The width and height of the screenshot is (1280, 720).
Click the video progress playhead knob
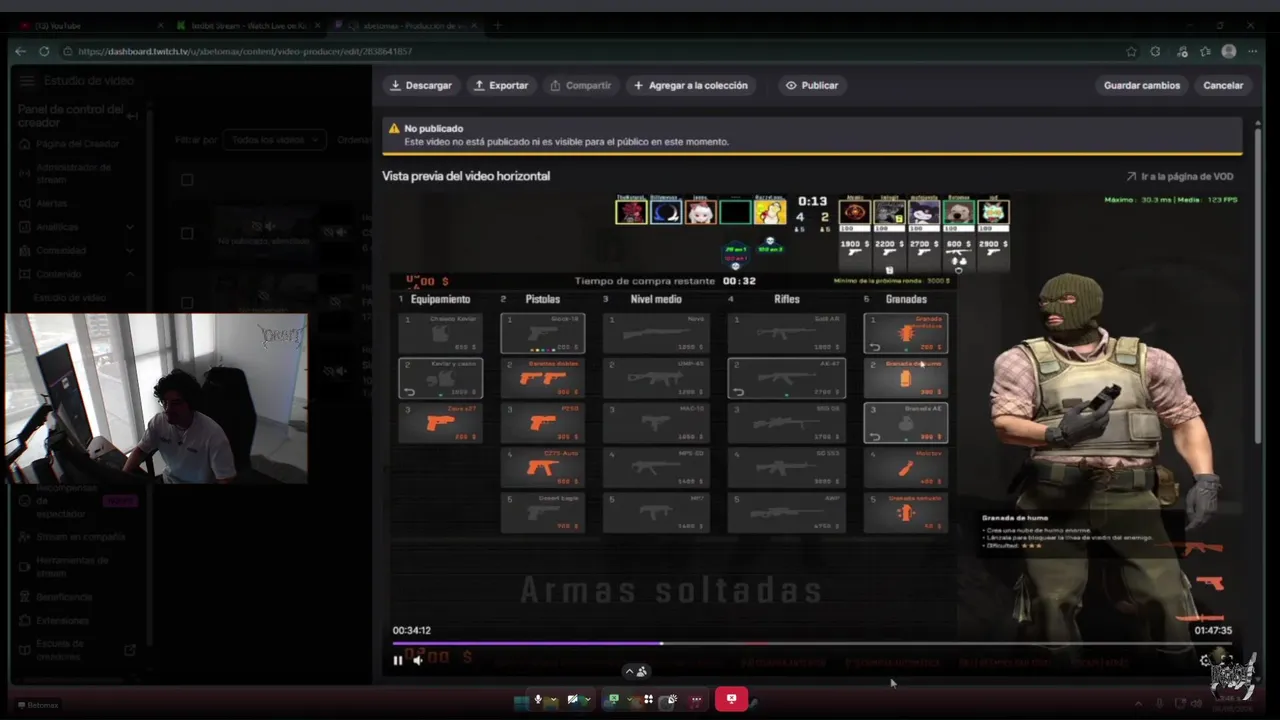[x=661, y=643]
